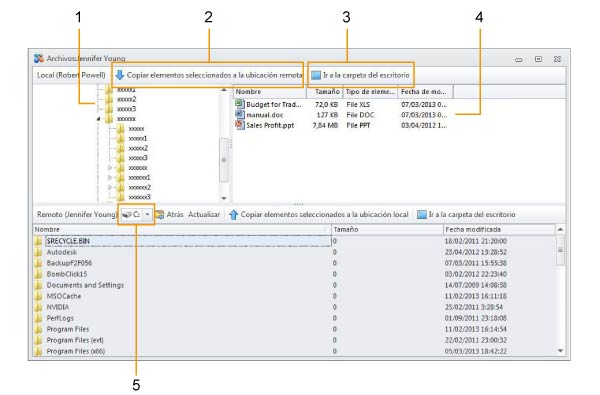Sort local files by Tamaño column
This screenshot has width=600, height=395.
click(x=324, y=92)
